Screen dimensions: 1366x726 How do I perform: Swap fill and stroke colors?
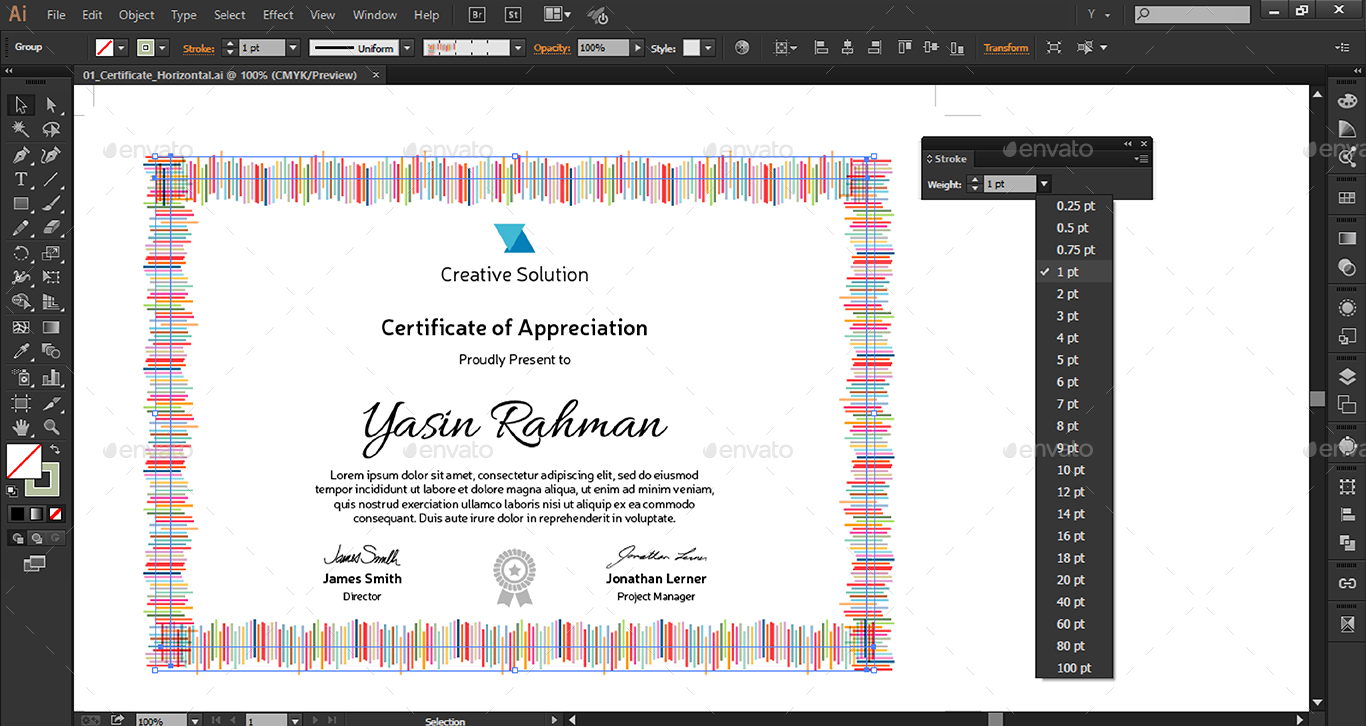point(56,450)
